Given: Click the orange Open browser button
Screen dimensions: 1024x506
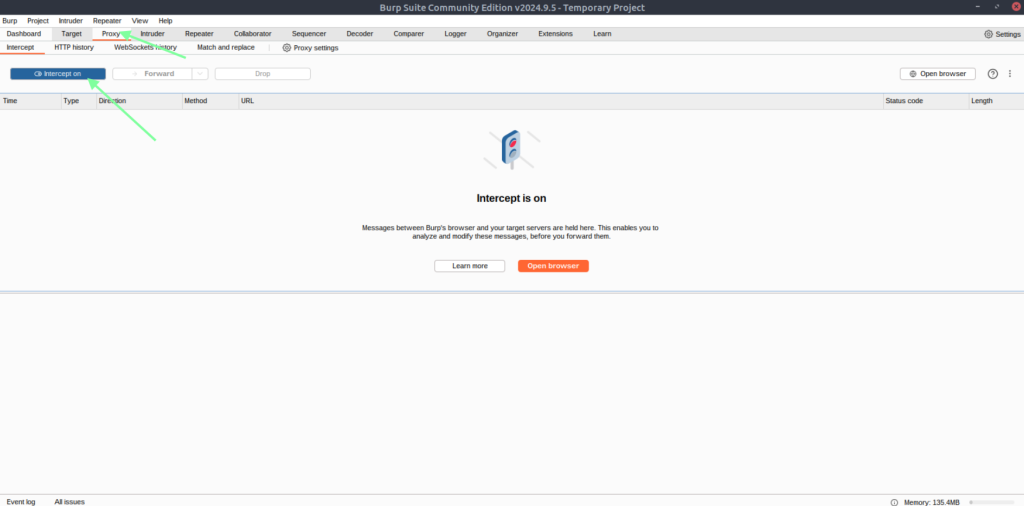Looking at the screenshot, I should (553, 266).
